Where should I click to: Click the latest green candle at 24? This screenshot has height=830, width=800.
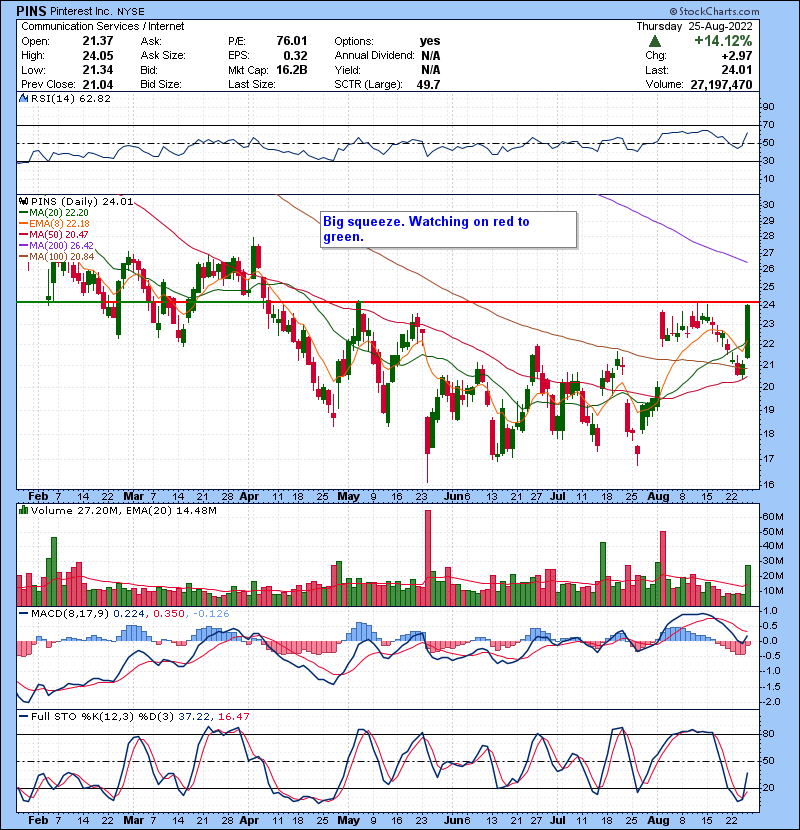(748, 331)
